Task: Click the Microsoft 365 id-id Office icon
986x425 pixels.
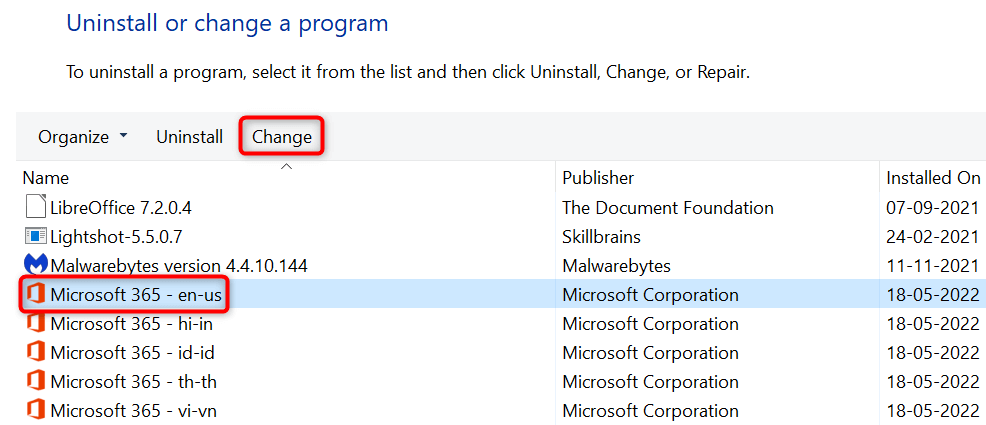Action: 35,353
